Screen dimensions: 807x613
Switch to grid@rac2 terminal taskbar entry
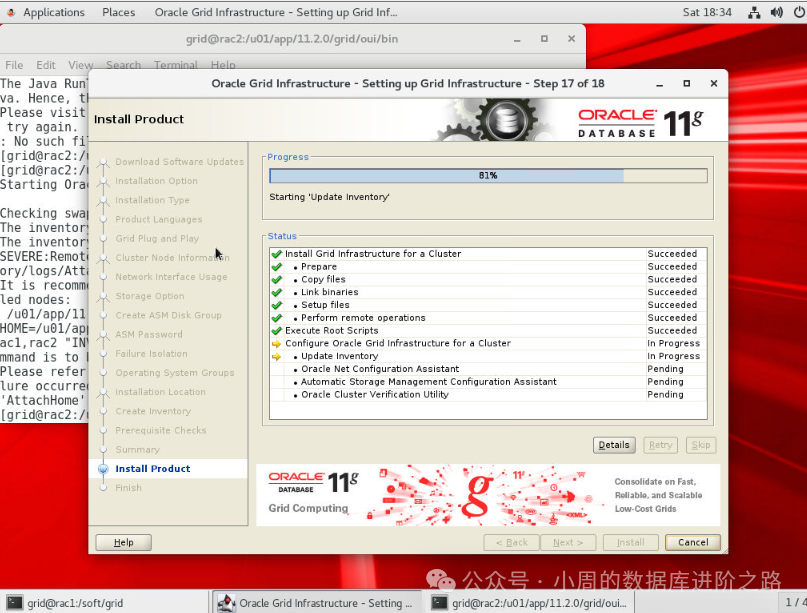[x=530, y=602]
